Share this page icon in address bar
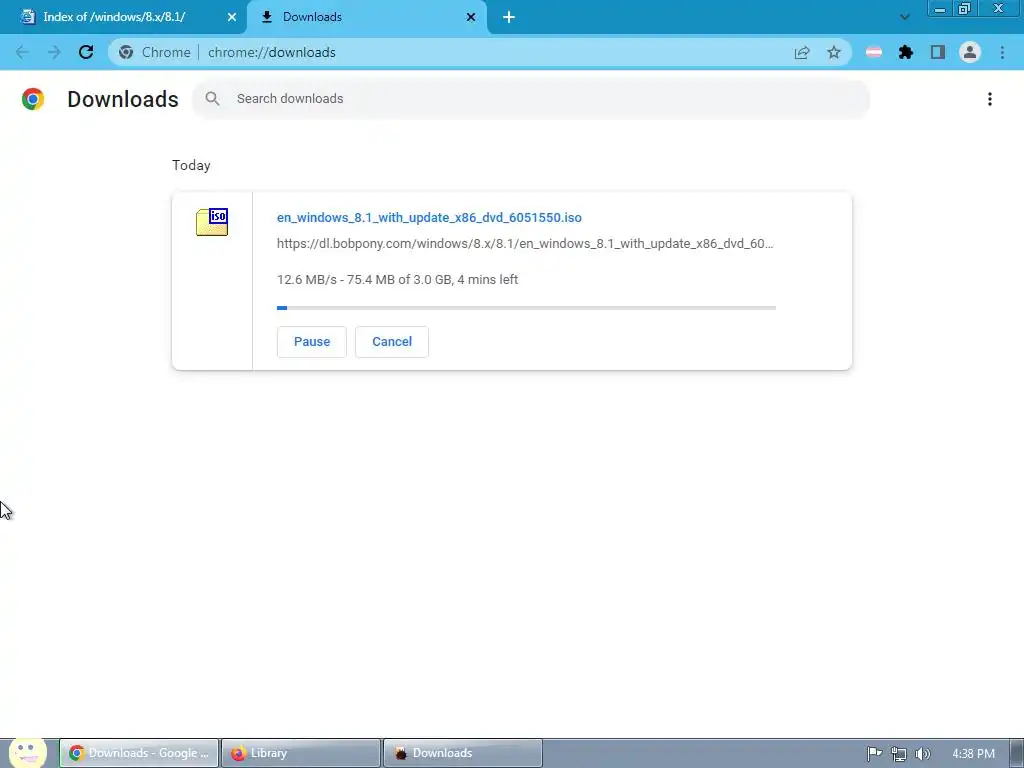The width and height of the screenshot is (1024, 768). [x=802, y=52]
